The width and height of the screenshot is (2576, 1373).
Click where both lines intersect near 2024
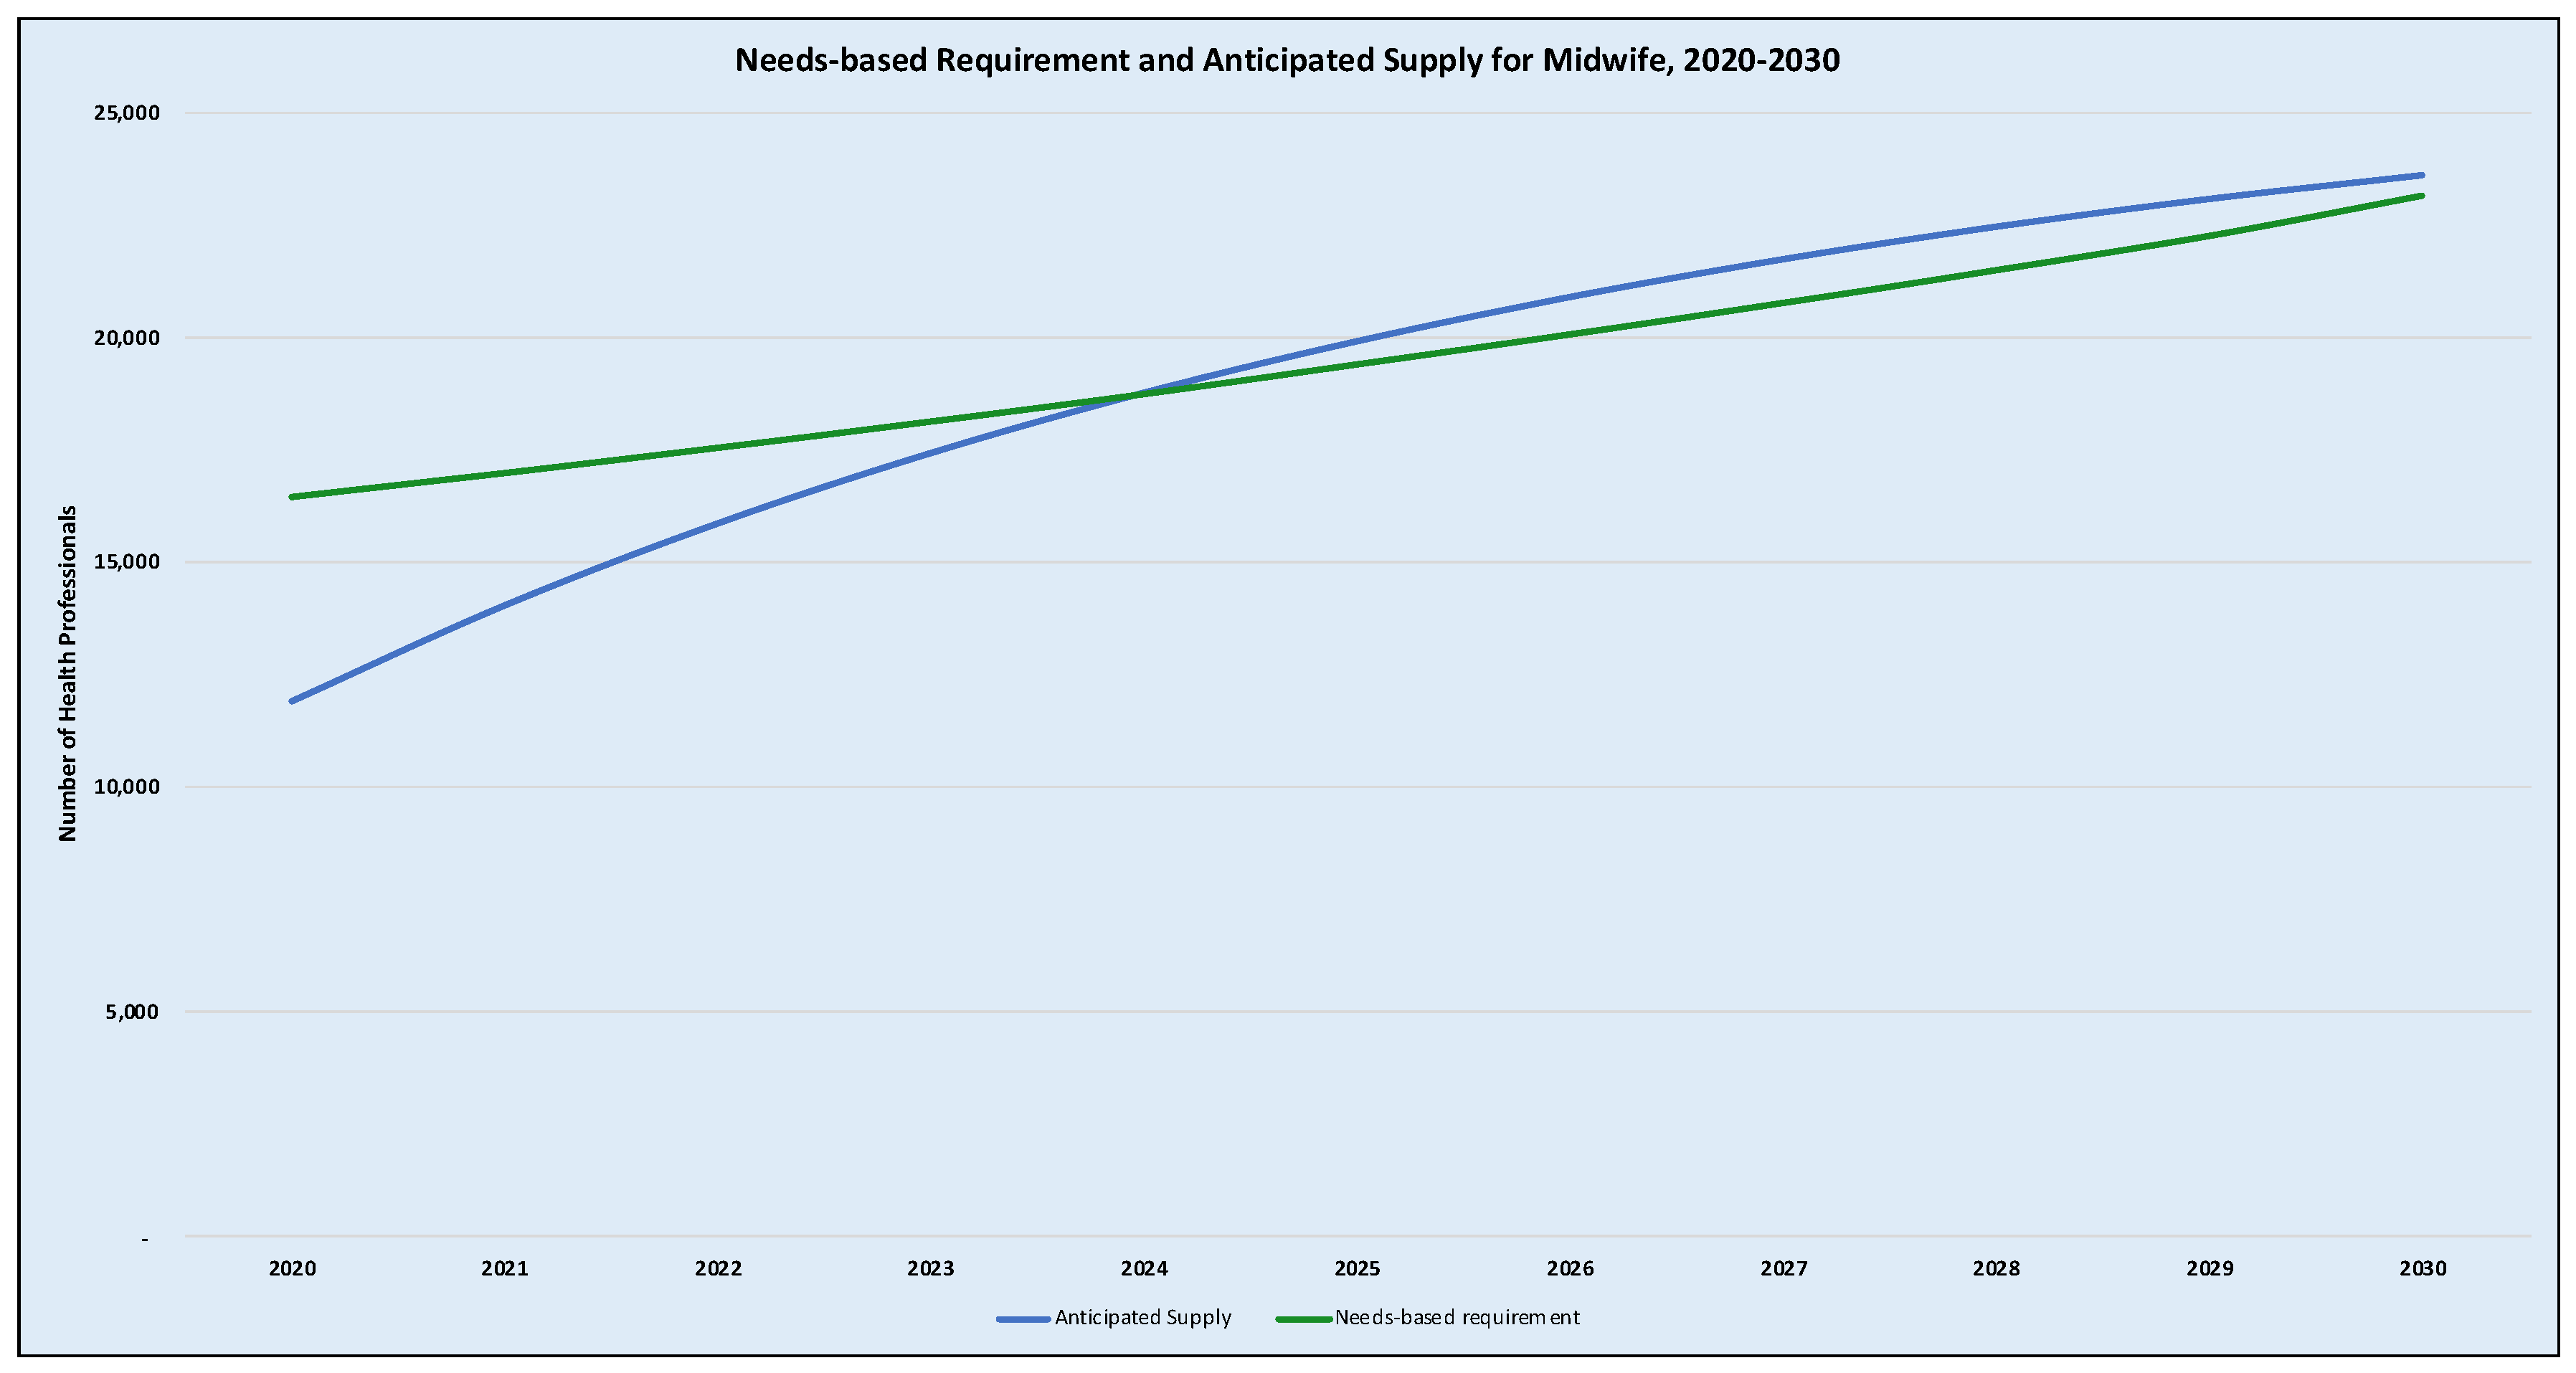pos(1135,395)
